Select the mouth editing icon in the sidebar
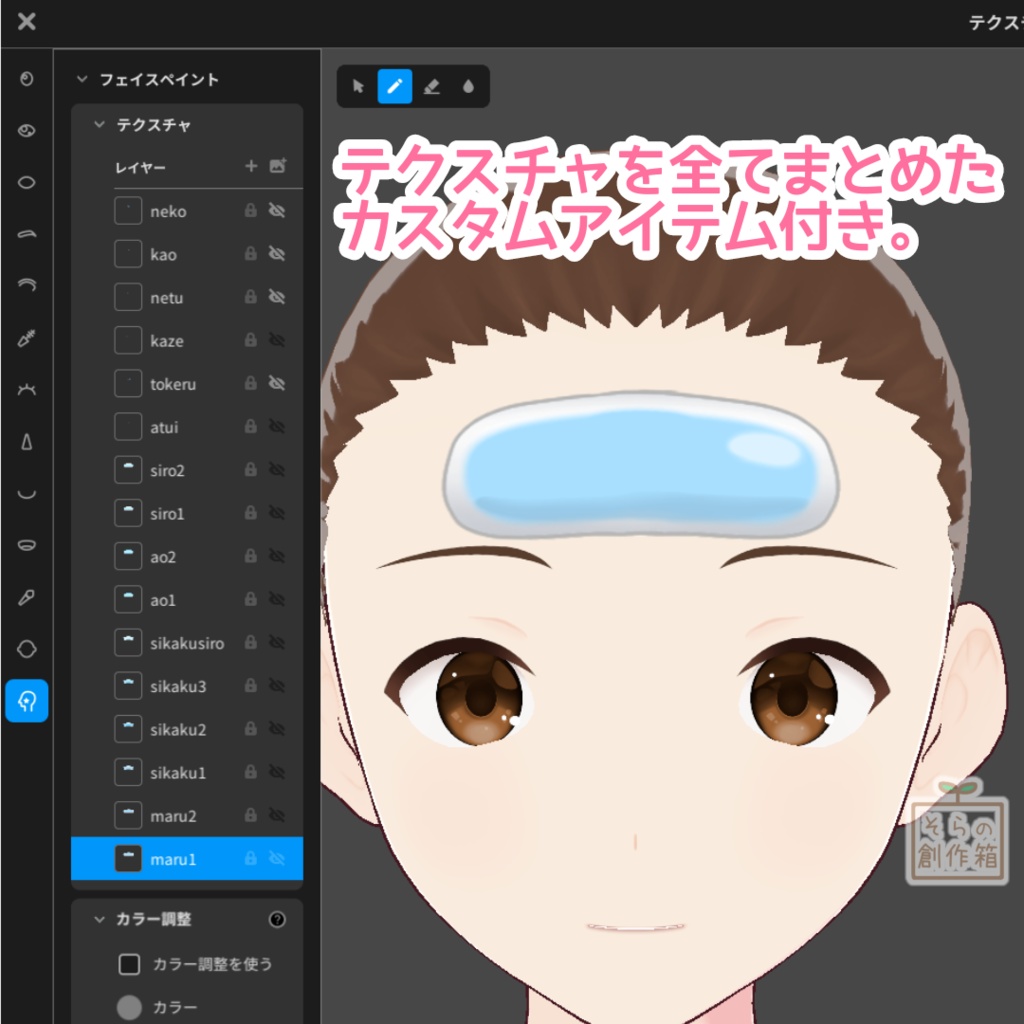The image size is (1024, 1024). [x=25, y=545]
